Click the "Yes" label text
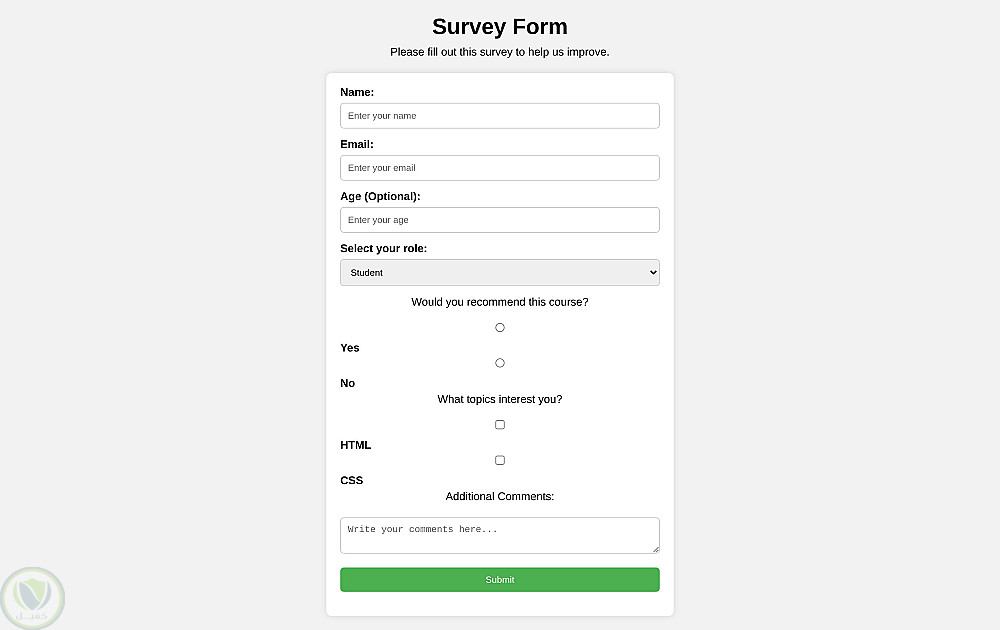Image resolution: width=1000 pixels, height=630 pixels. click(350, 348)
